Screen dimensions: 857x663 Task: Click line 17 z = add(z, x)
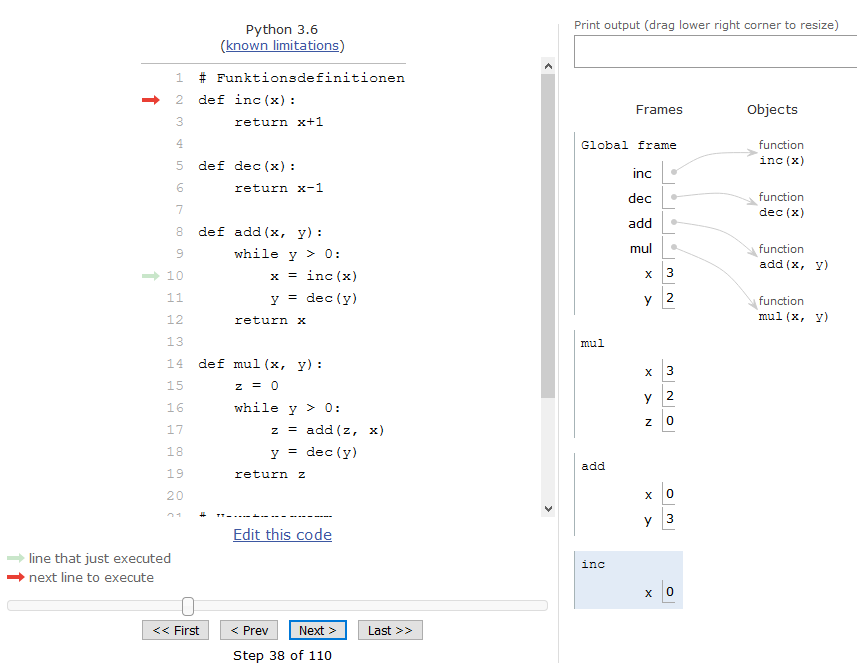tap(327, 430)
